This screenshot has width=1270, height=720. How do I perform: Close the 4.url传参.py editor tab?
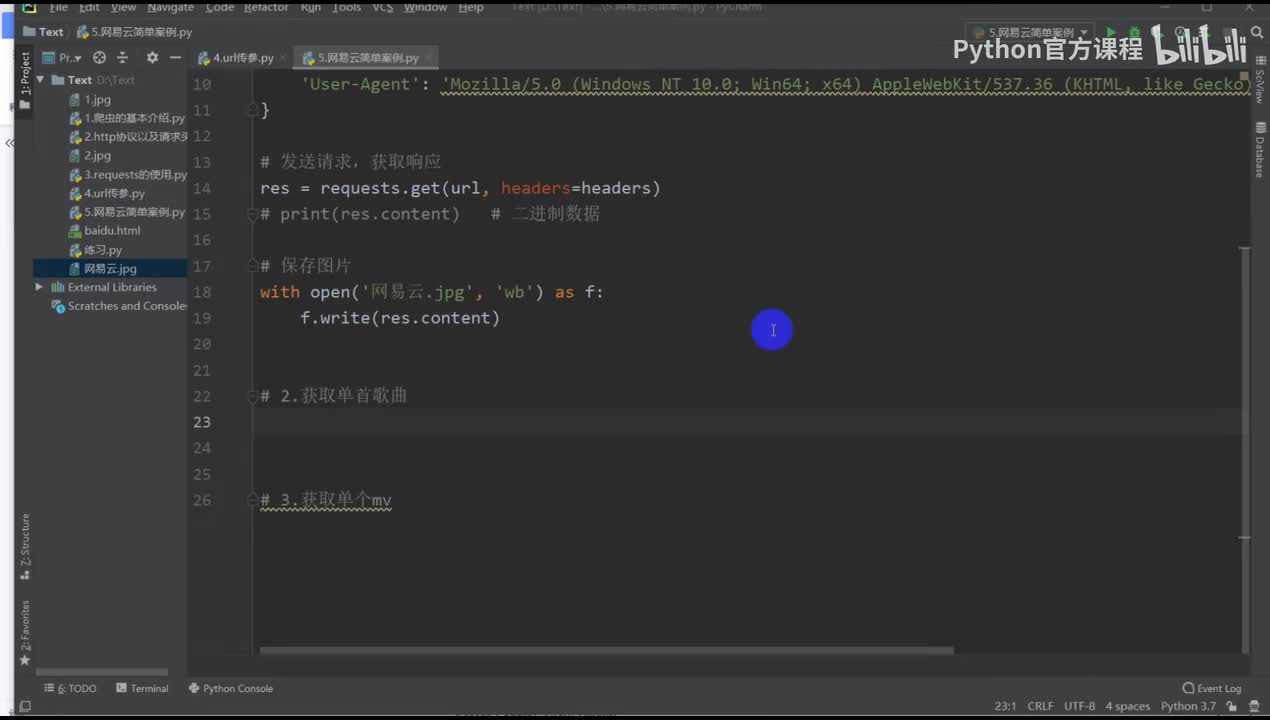282,58
